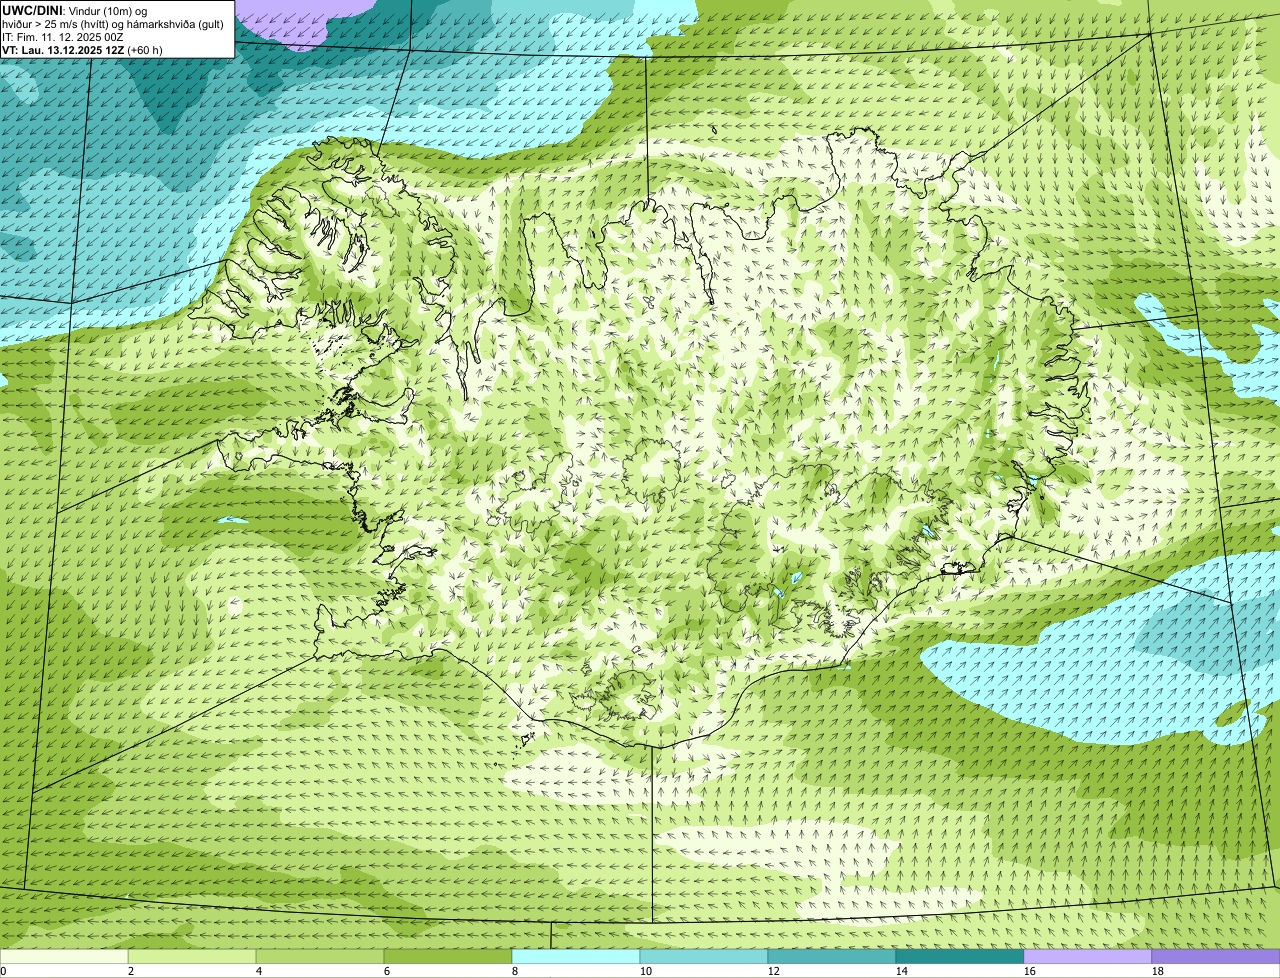The image size is (1280, 978).
Task: Choose the 12–14 m/s teal legend swatch
Action: (832, 957)
